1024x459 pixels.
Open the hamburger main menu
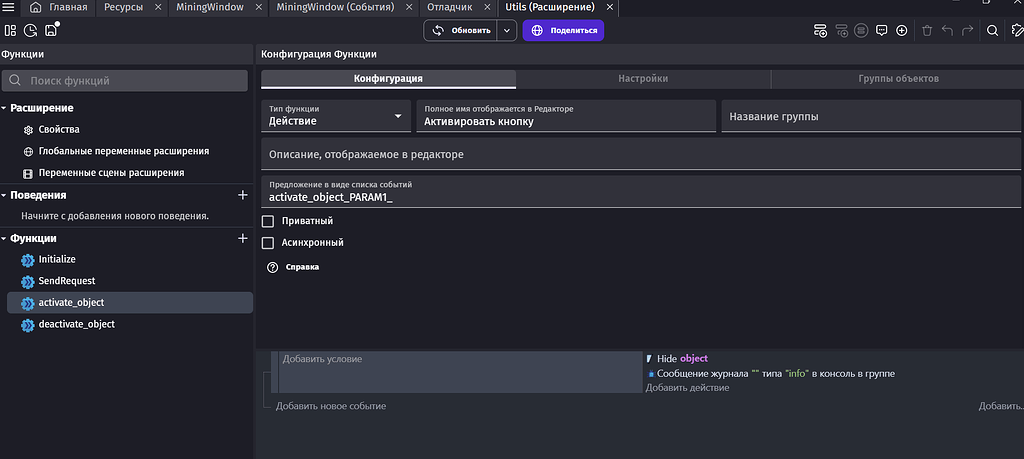[x=9, y=7]
